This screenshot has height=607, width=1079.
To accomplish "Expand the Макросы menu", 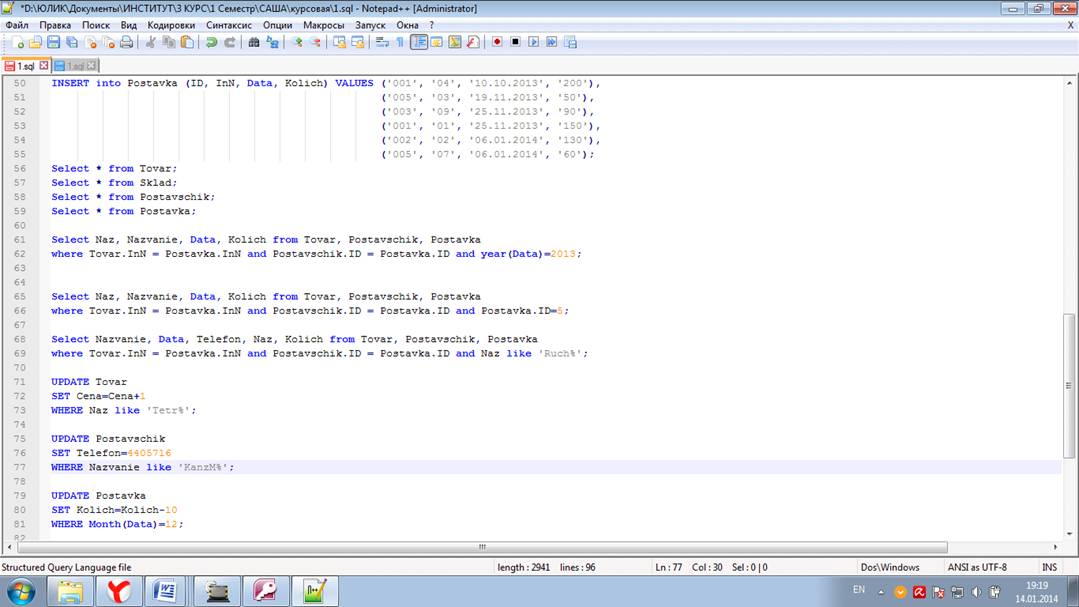I will click(x=324, y=24).
